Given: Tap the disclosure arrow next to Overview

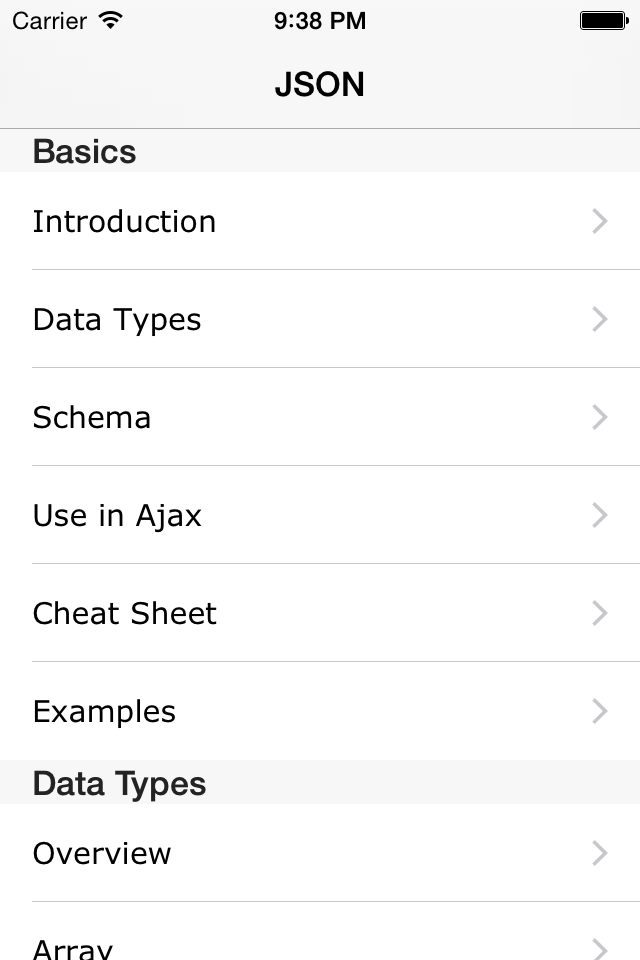Looking at the screenshot, I should coord(600,853).
